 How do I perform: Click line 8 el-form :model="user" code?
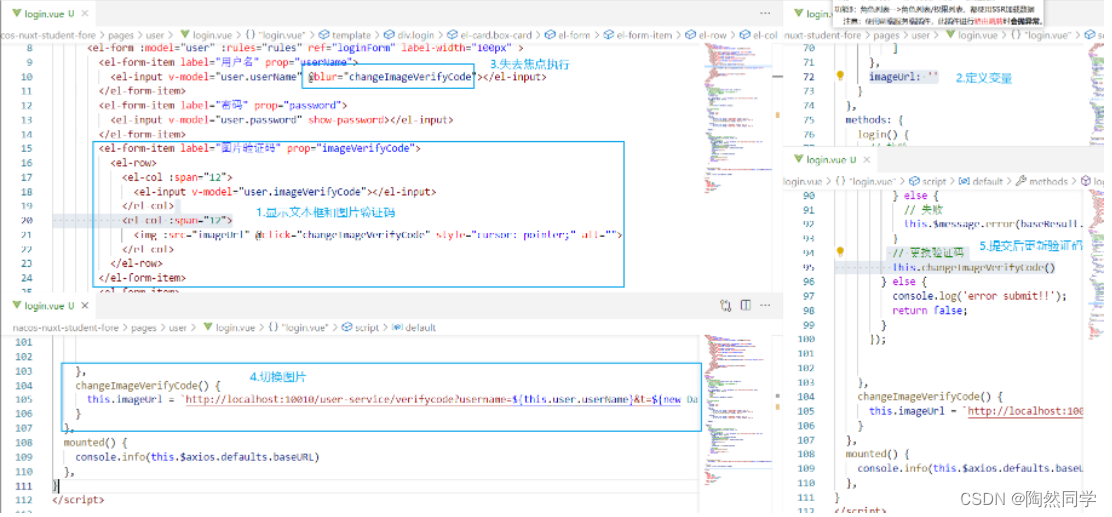pos(305,48)
